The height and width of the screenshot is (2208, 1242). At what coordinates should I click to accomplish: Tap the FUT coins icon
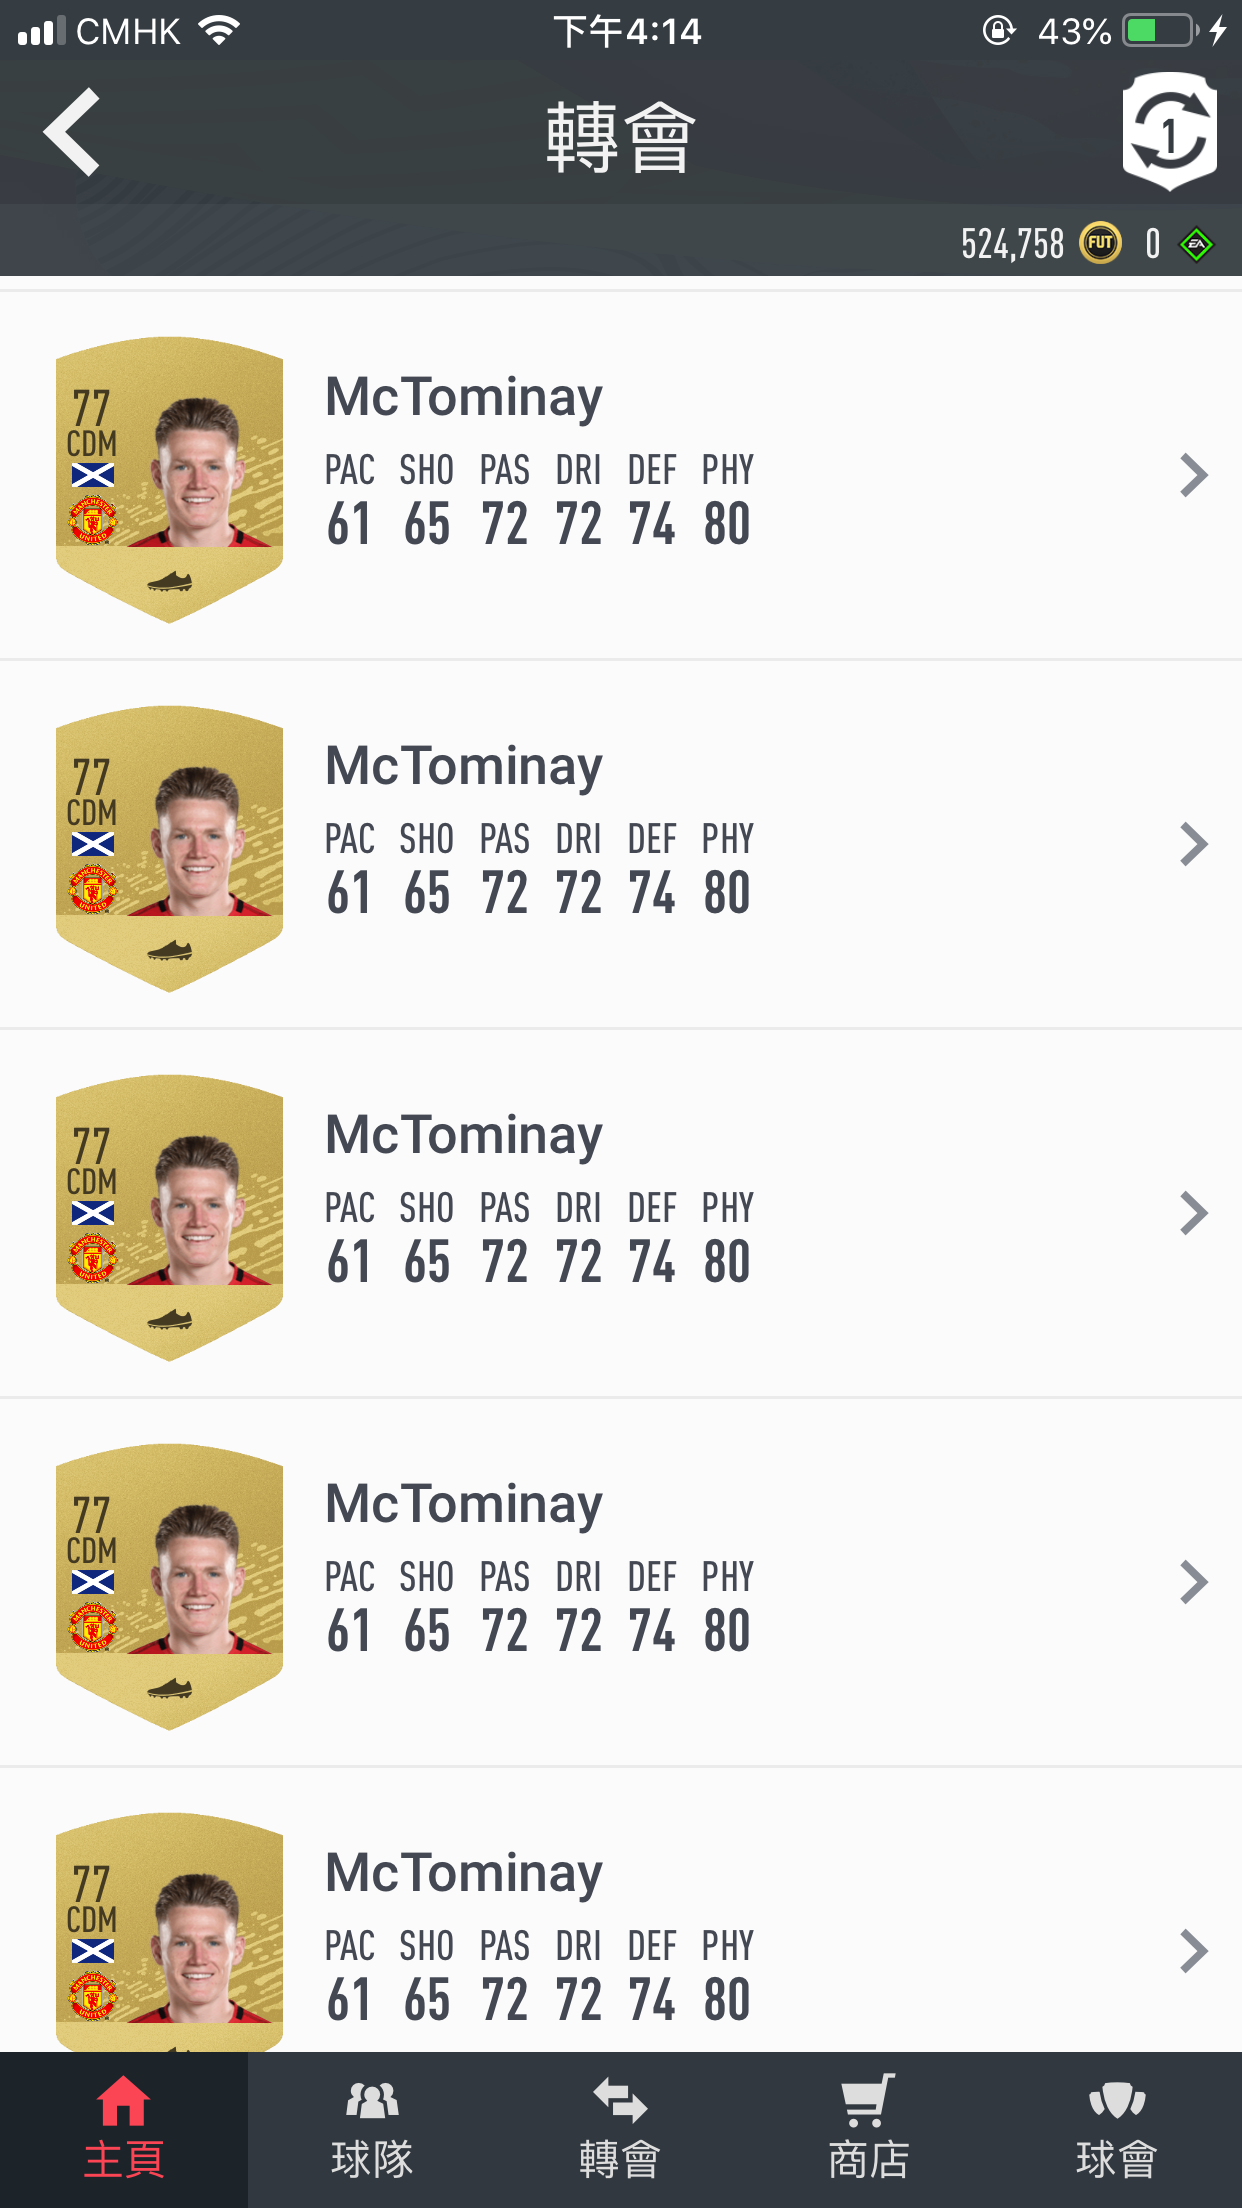(x=1100, y=243)
